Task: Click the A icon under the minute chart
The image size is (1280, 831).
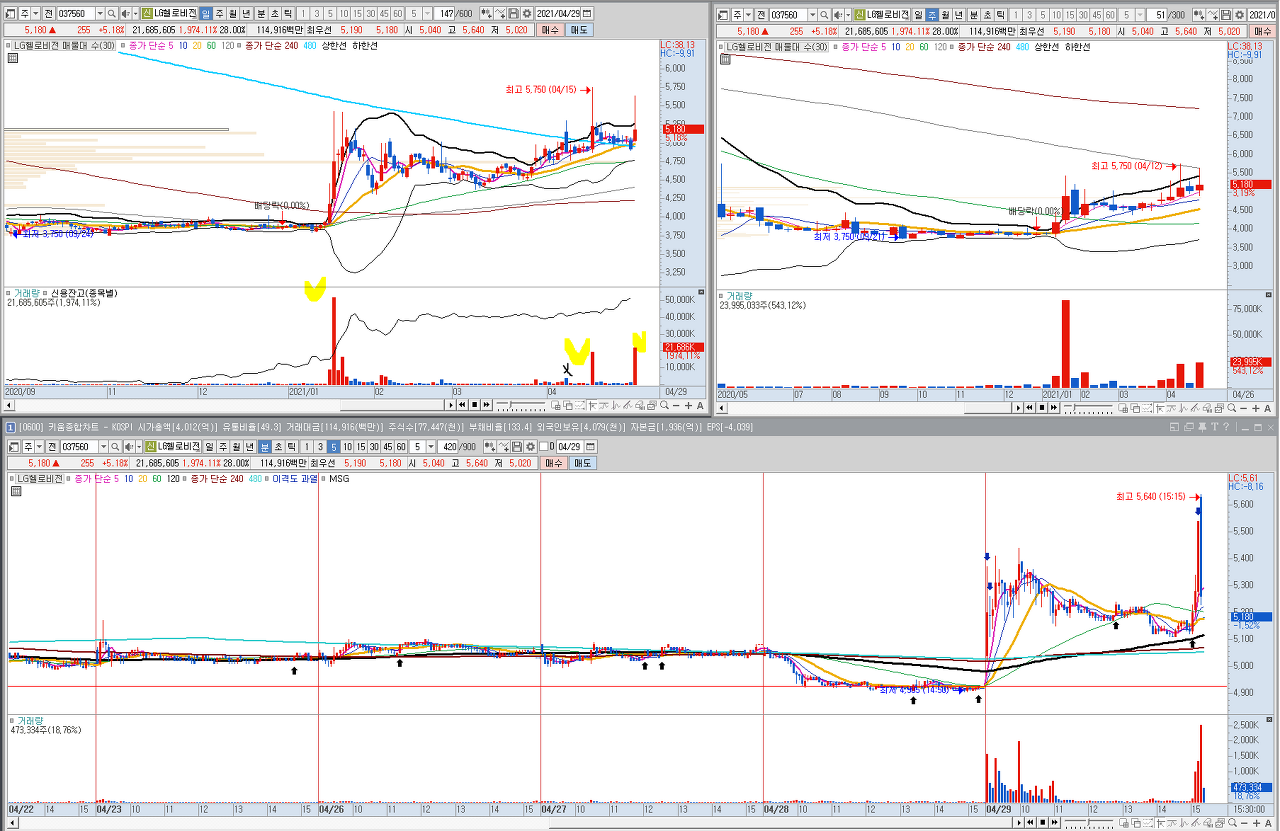Action: (x=1268, y=822)
